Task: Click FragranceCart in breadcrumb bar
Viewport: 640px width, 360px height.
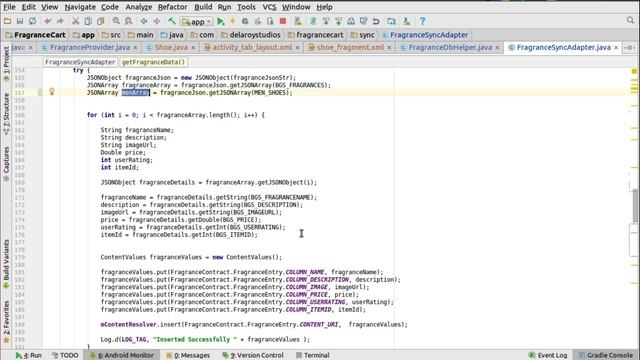Action: pos(35,35)
